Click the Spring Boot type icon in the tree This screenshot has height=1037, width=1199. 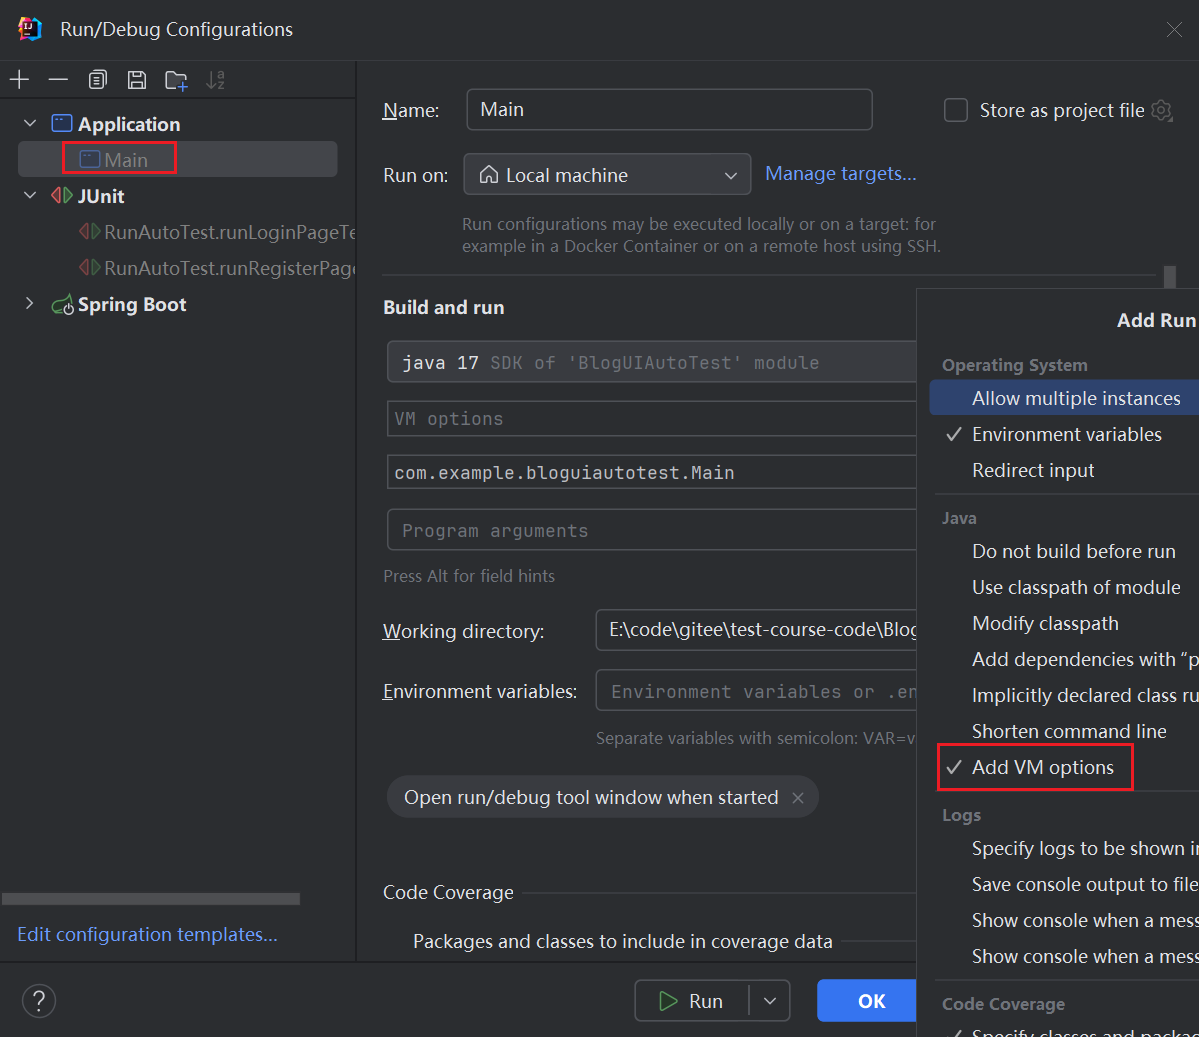coord(62,305)
